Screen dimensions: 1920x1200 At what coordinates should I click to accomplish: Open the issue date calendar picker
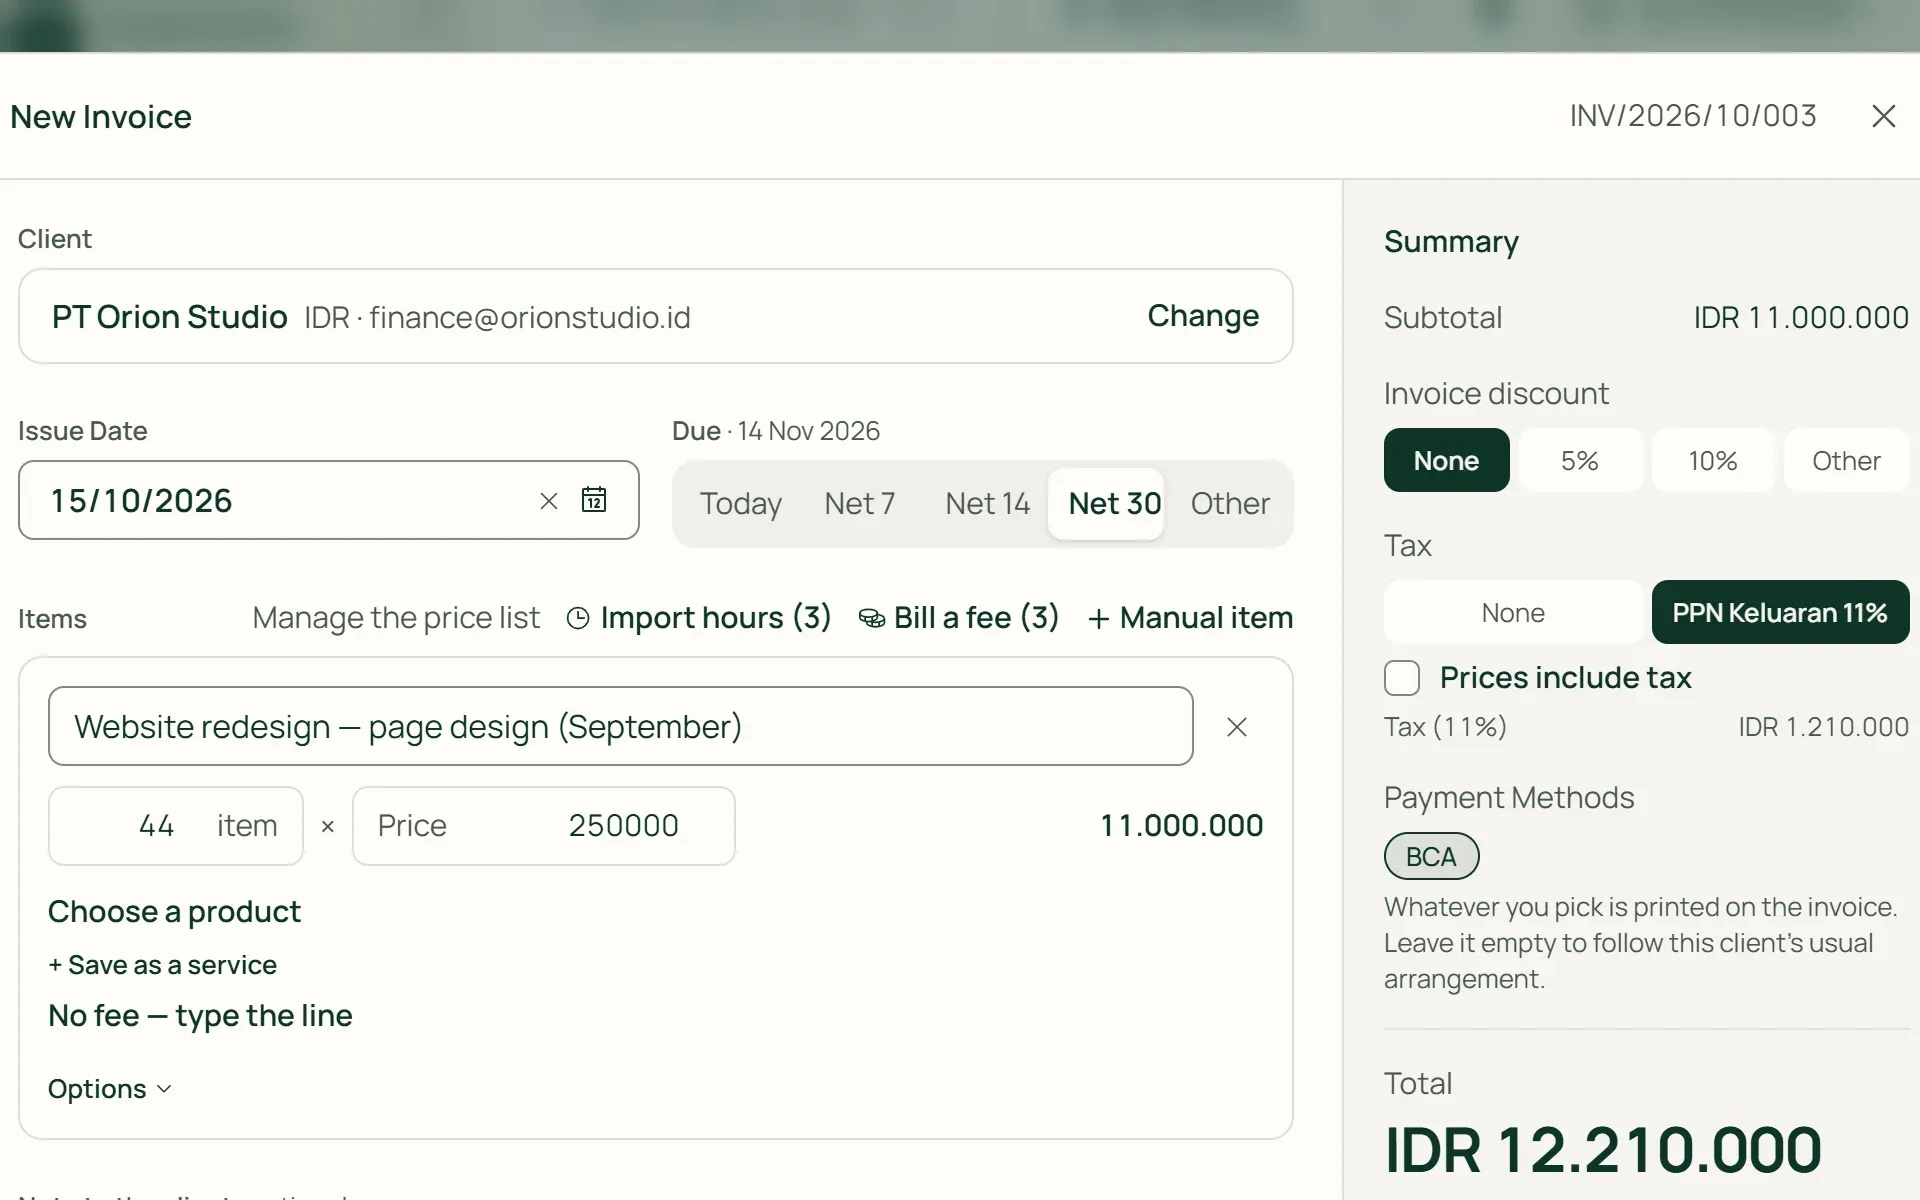[594, 499]
